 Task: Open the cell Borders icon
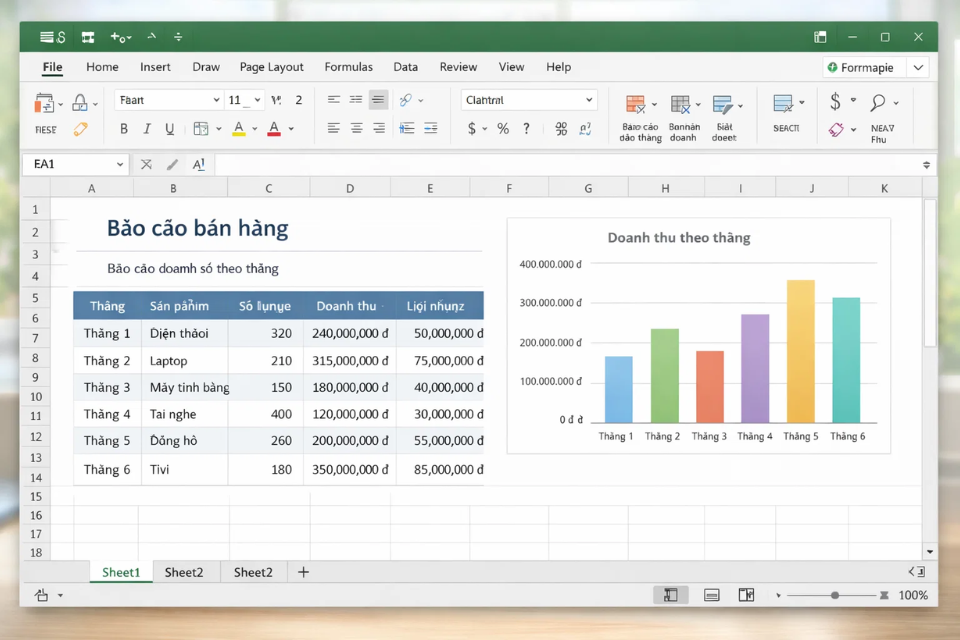click(203, 128)
